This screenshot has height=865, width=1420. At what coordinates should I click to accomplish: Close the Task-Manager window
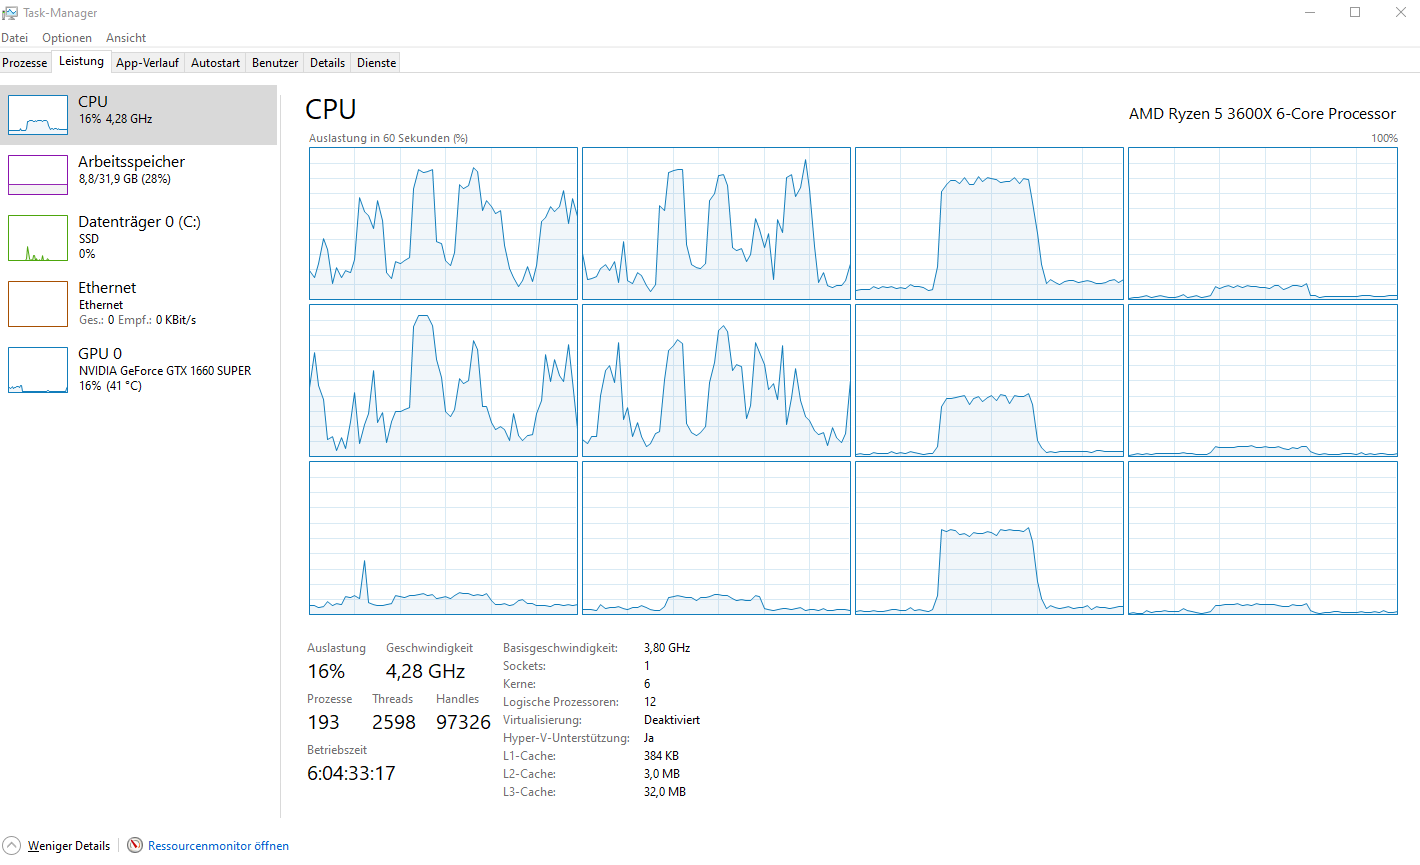click(1400, 12)
